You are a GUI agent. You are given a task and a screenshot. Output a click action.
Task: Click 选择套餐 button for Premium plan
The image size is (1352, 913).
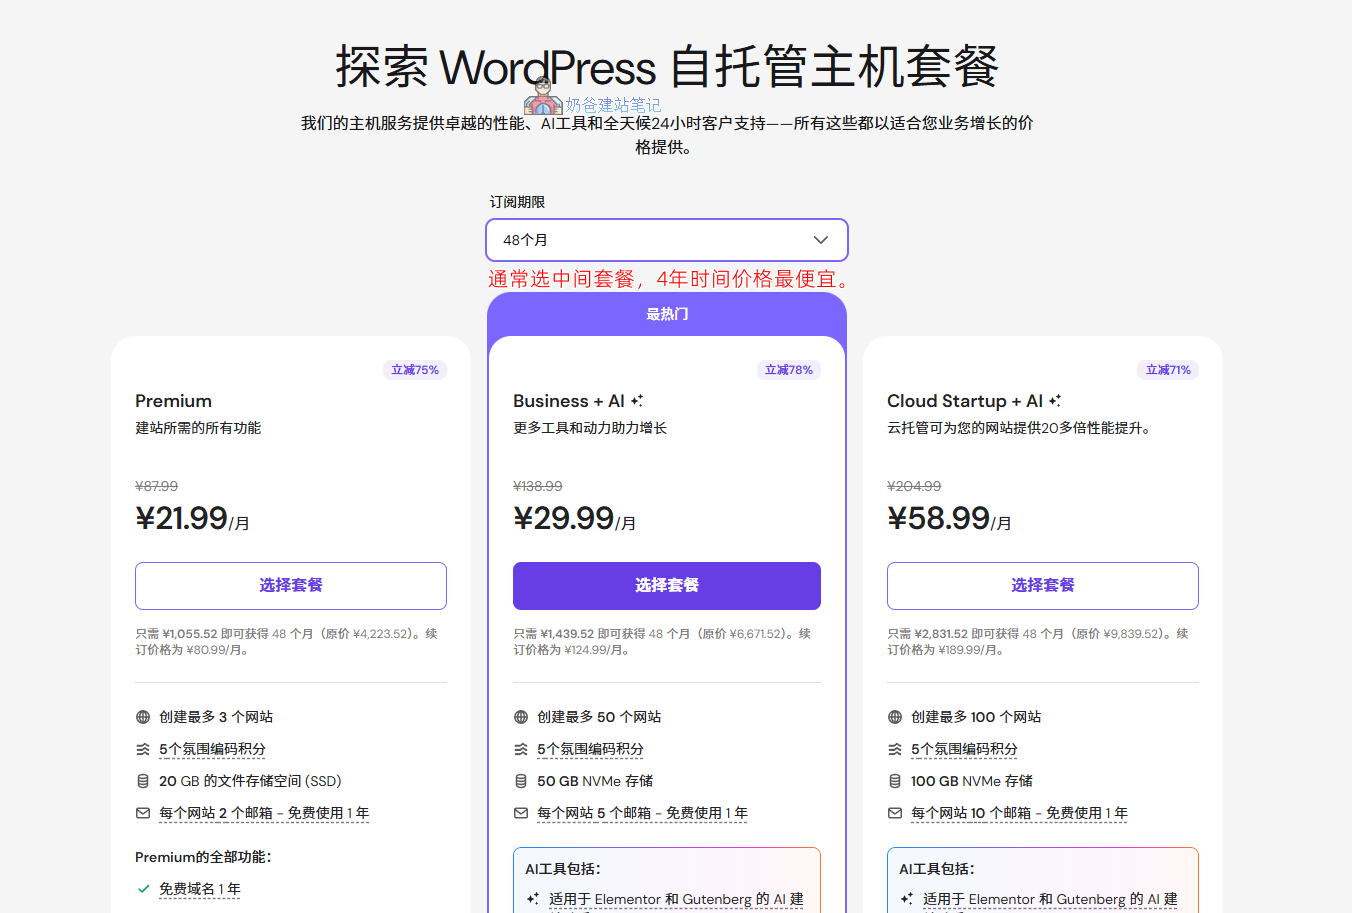click(x=291, y=586)
